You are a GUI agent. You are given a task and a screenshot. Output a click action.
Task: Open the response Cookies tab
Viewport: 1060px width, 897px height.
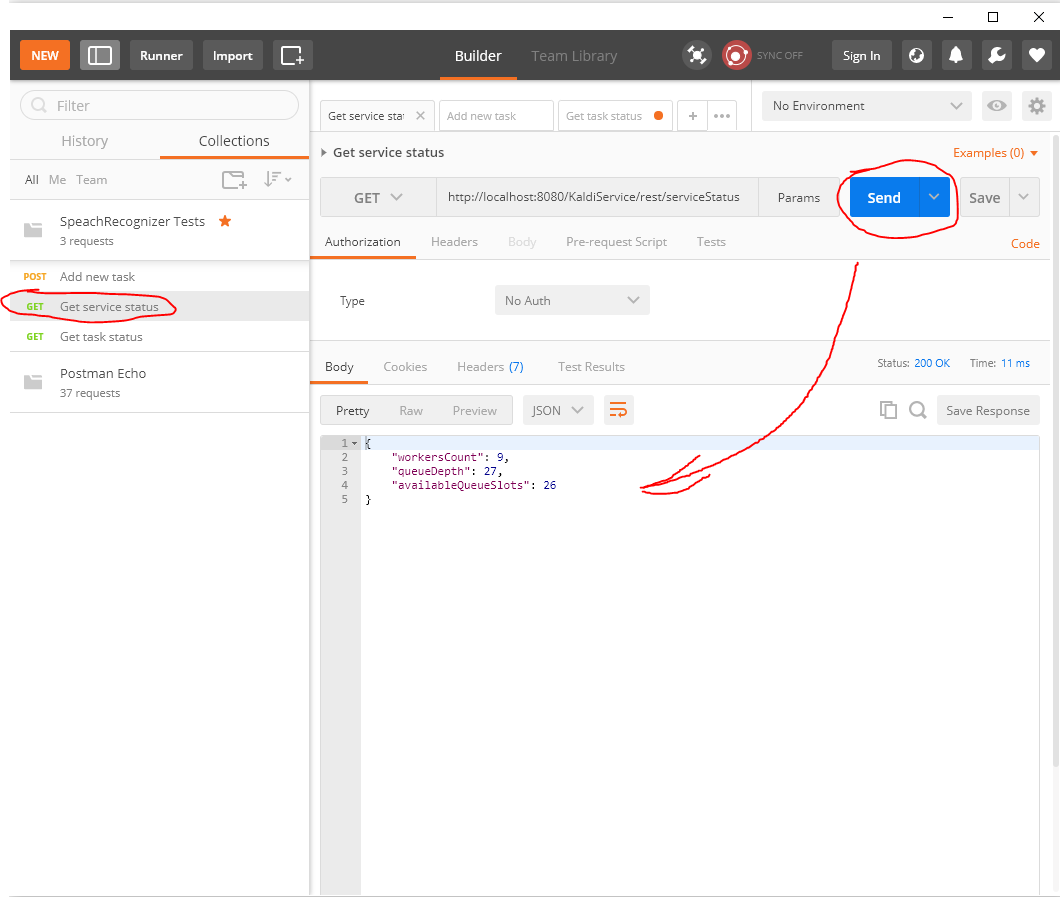(x=405, y=367)
